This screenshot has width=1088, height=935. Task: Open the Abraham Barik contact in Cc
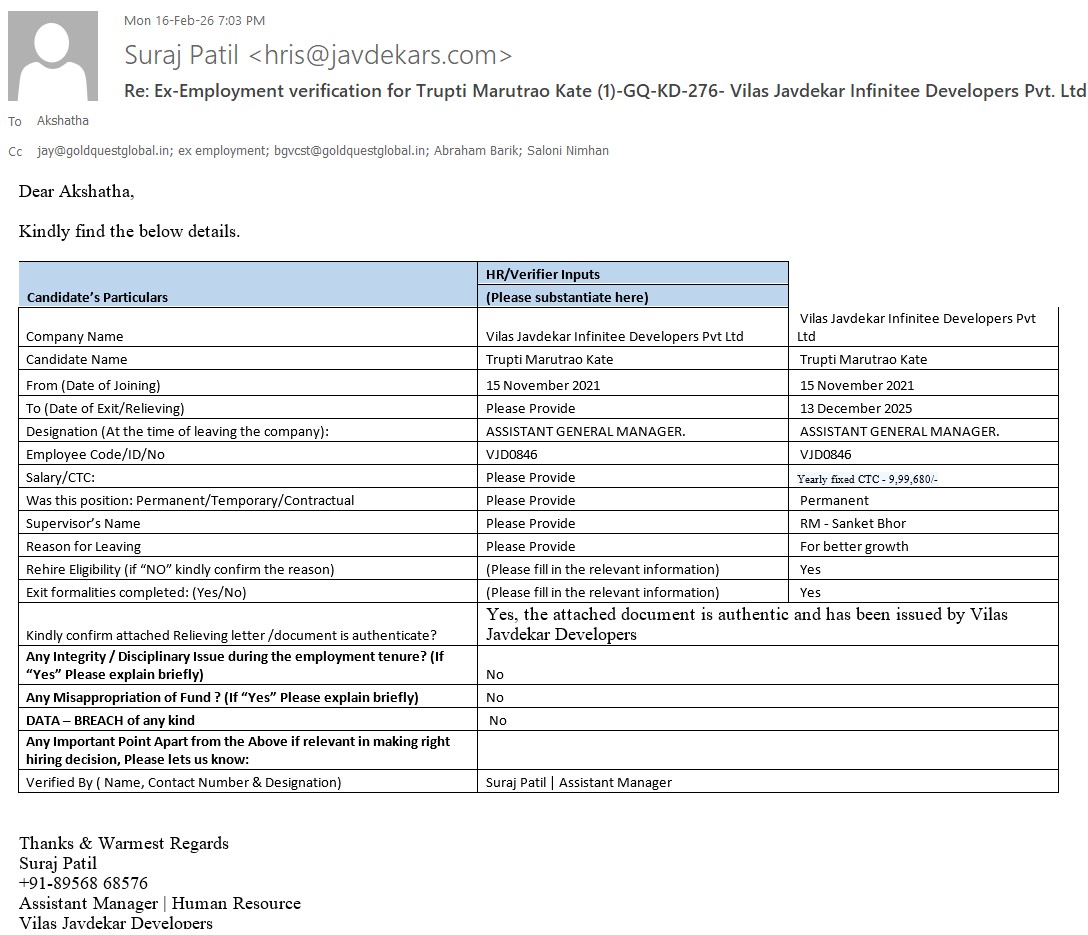tap(468, 151)
